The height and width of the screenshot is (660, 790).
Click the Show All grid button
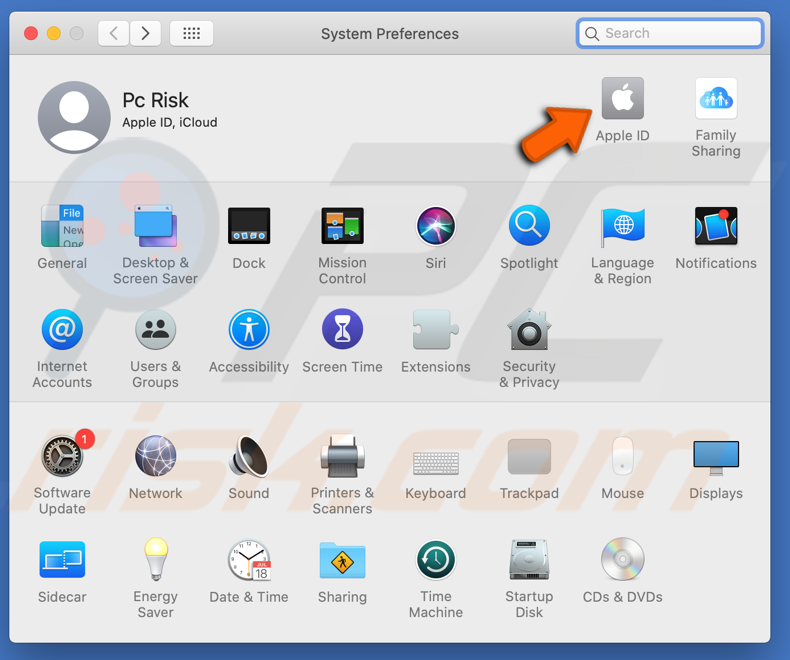point(191,33)
